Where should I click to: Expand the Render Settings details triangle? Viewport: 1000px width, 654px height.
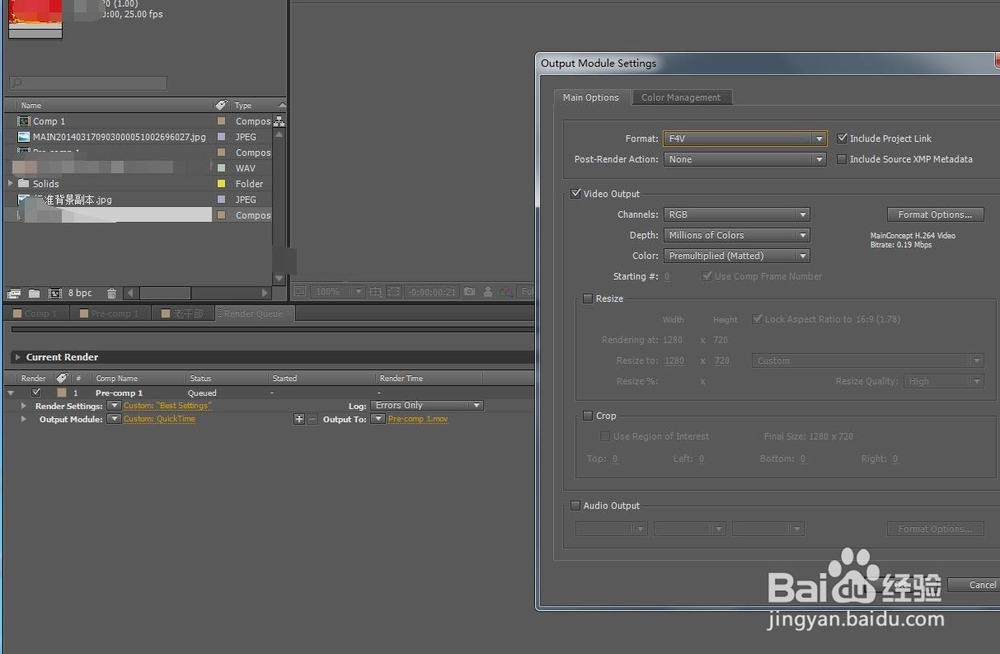coord(24,406)
